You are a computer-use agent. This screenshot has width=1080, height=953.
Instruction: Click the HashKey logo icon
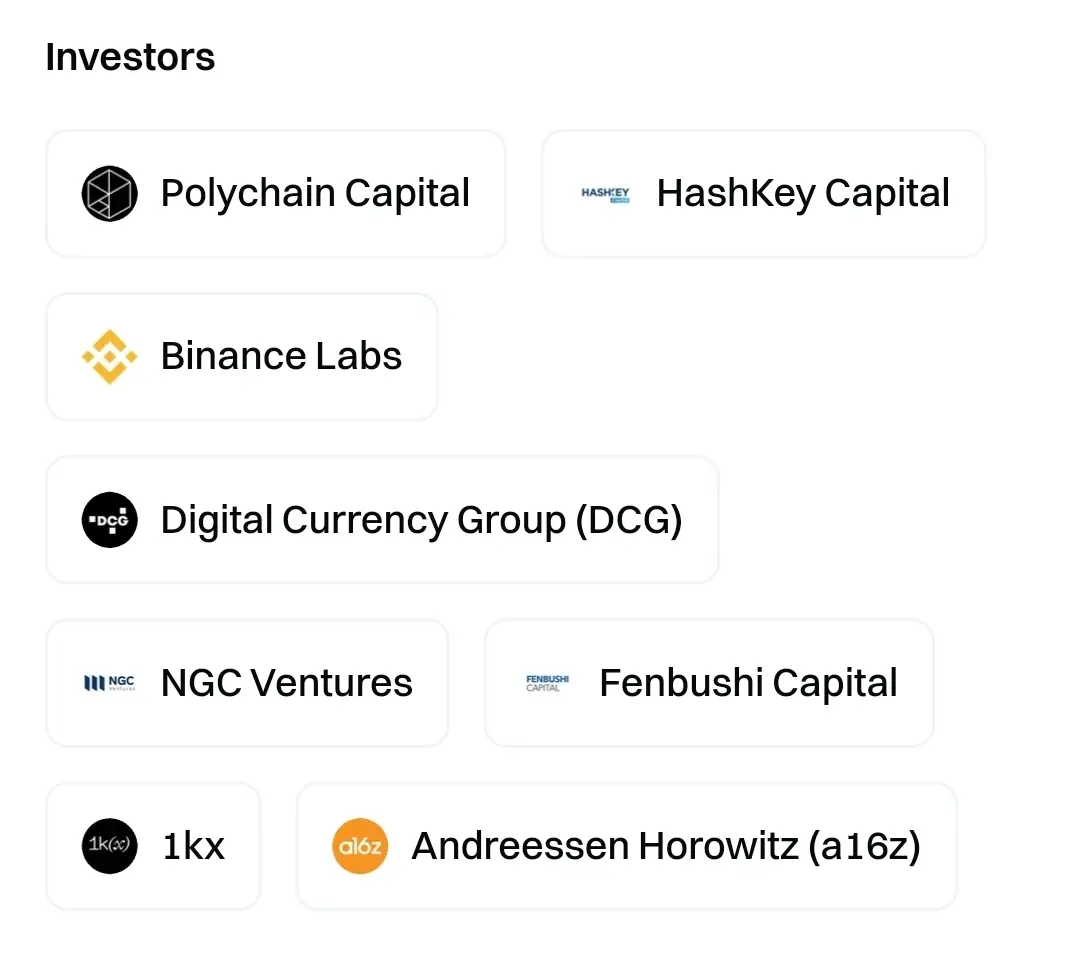tap(605, 194)
